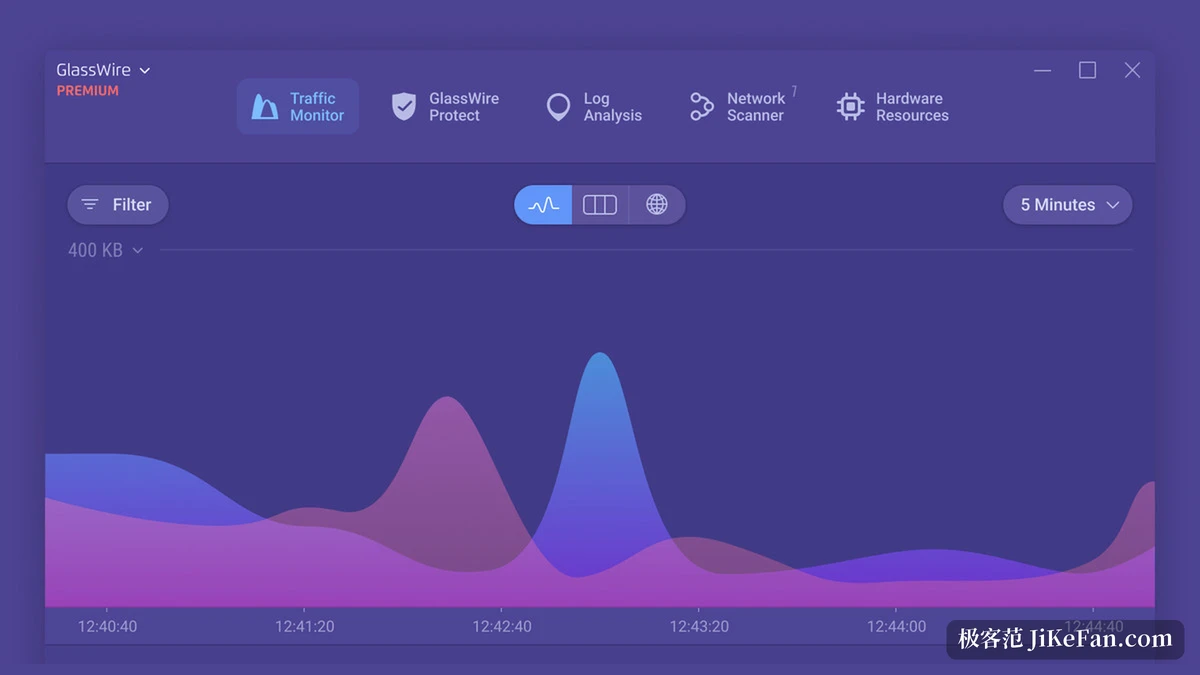Click the 12:41:20 timeline label
The image size is (1200, 675).
click(x=305, y=626)
